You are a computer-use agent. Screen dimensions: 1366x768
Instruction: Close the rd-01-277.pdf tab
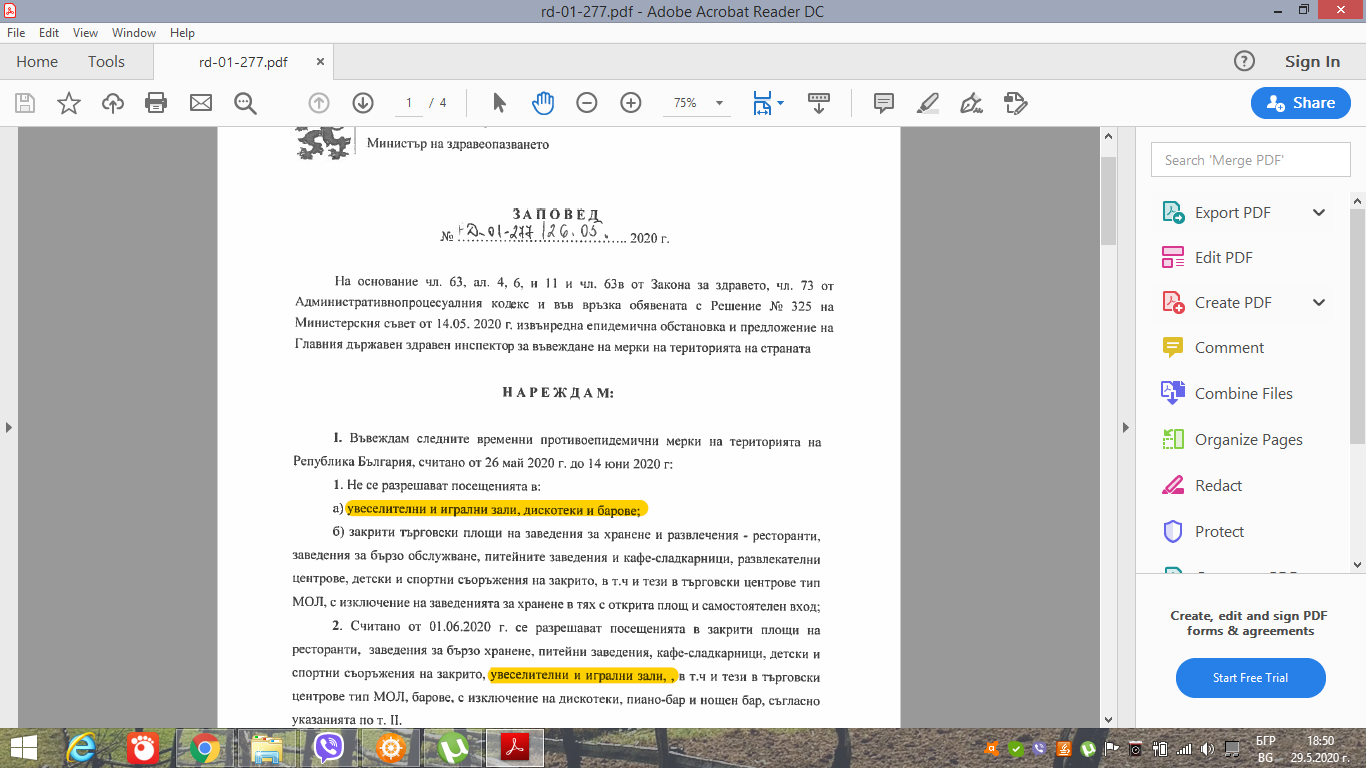point(320,62)
